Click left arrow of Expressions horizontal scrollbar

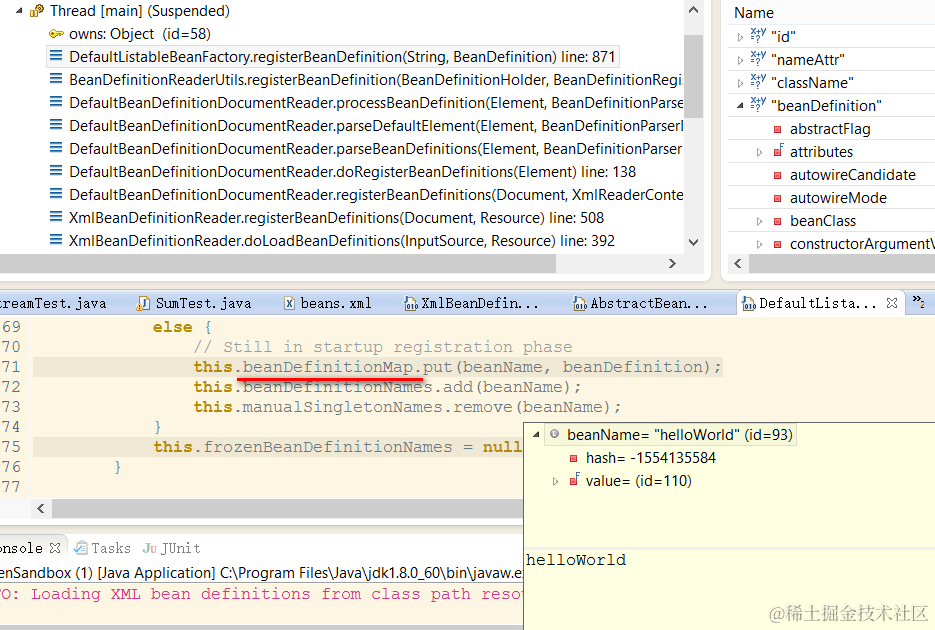point(738,263)
